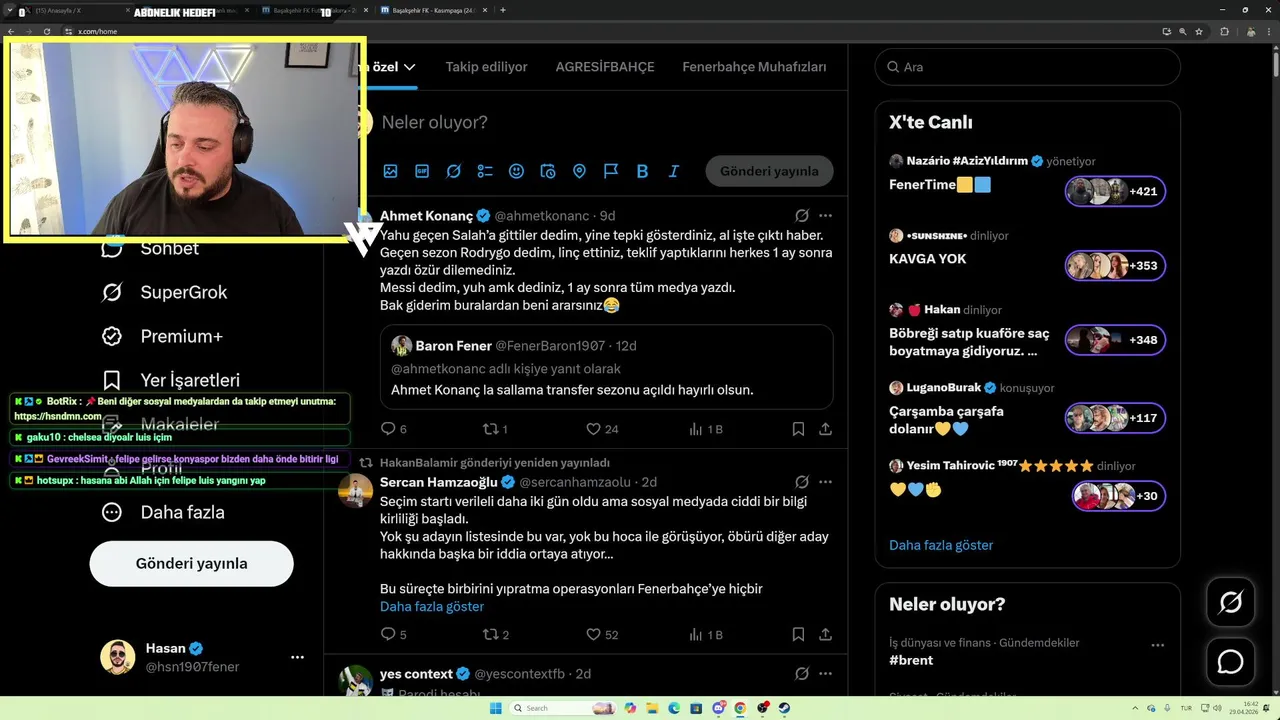Switch to Fenerbahçe Muhafızları tab
Image resolution: width=1280 pixels, height=720 pixels.
(x=754, y=67)
